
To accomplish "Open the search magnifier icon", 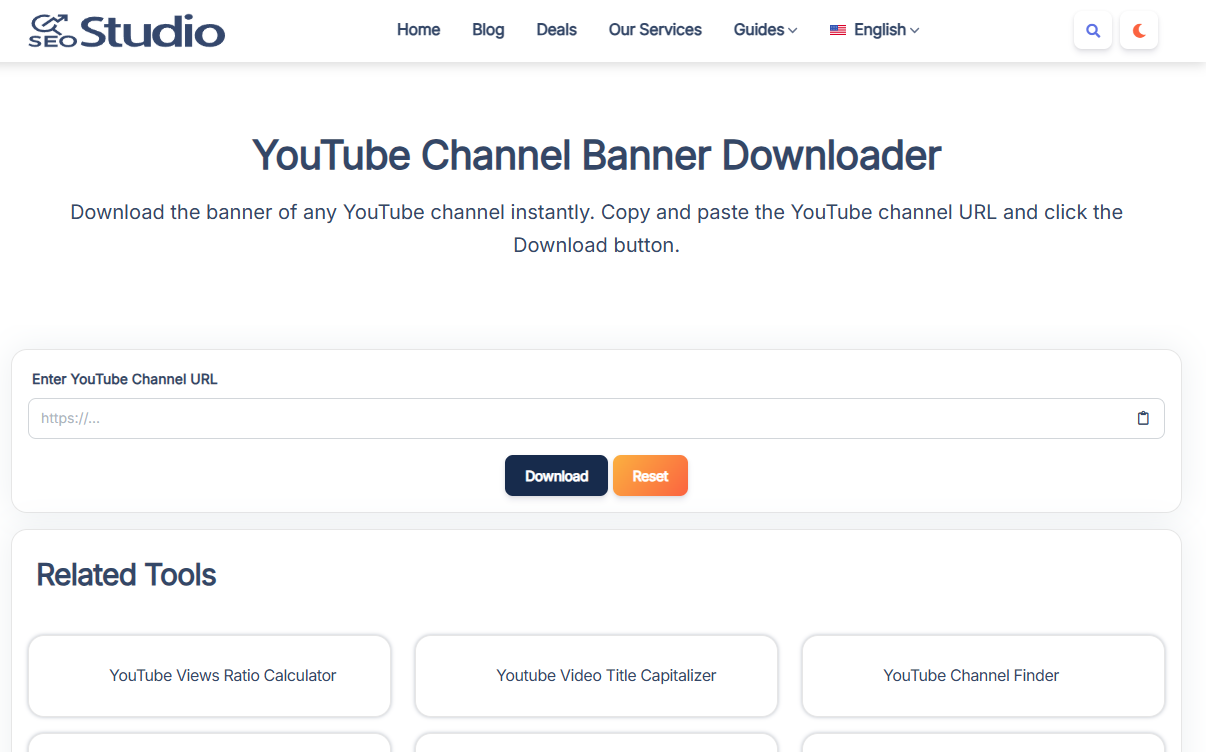I will (1092, 31).
